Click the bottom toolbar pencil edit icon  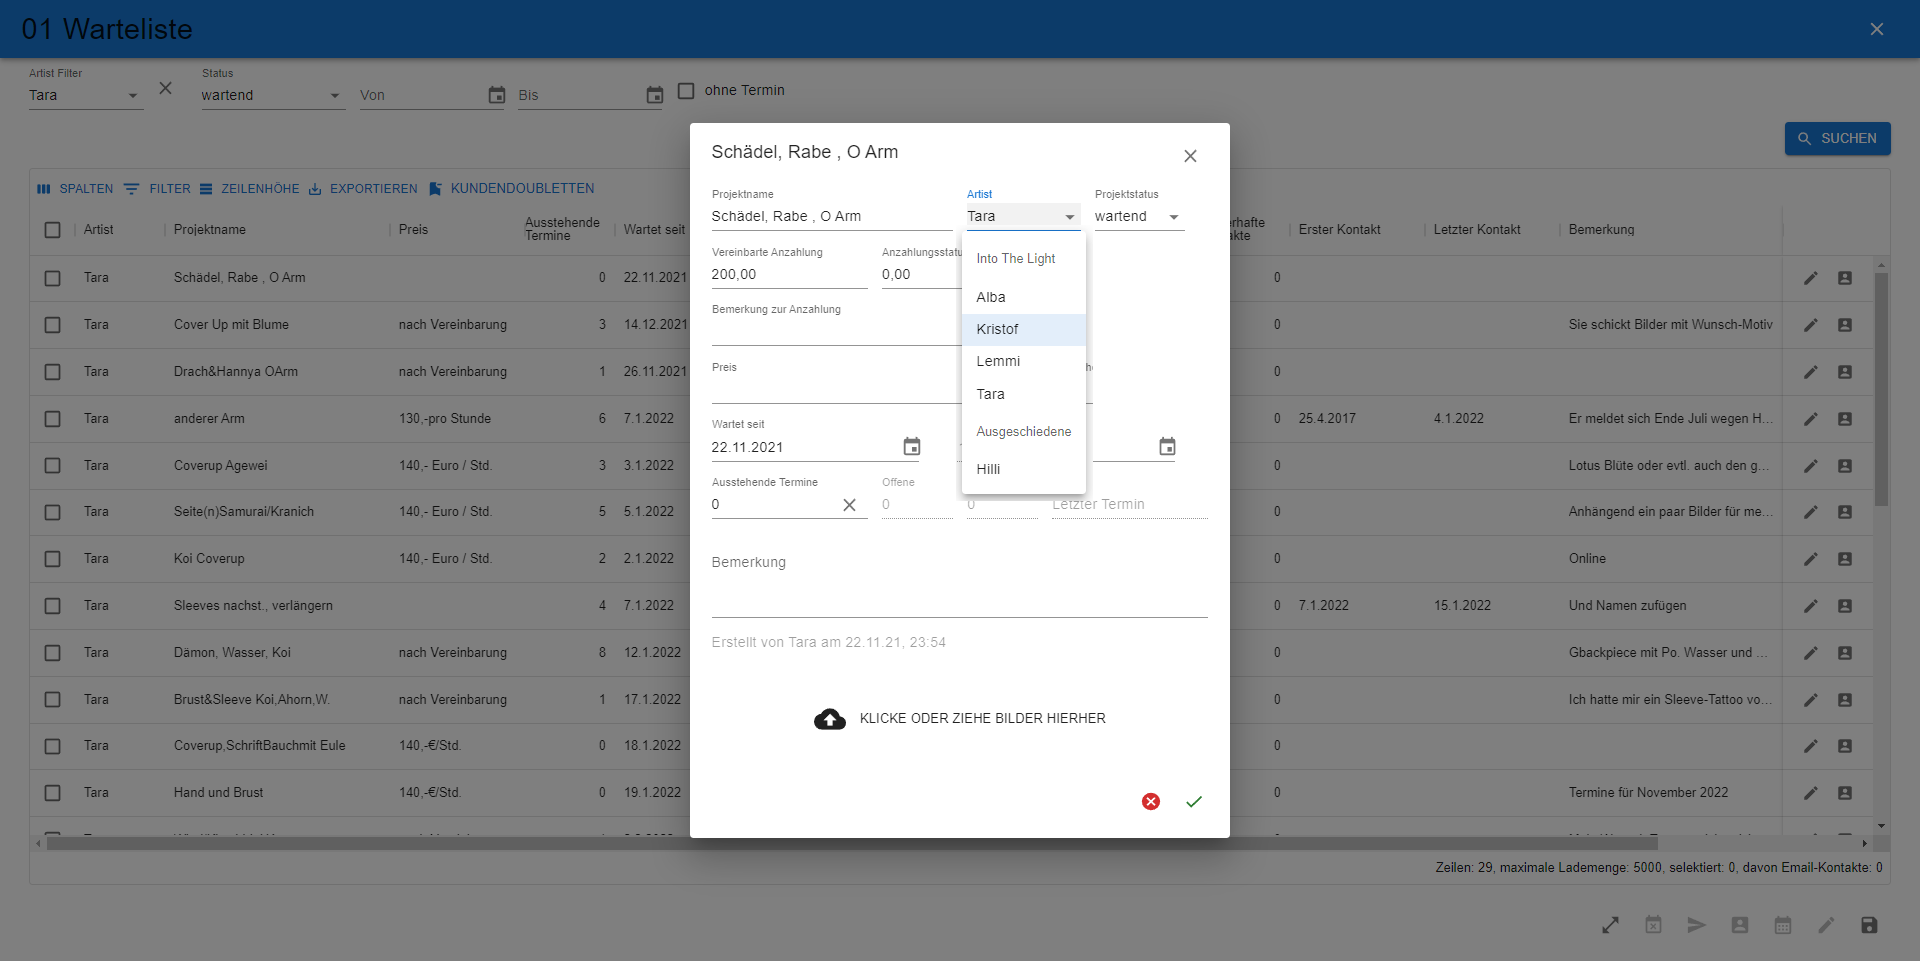1826,925
